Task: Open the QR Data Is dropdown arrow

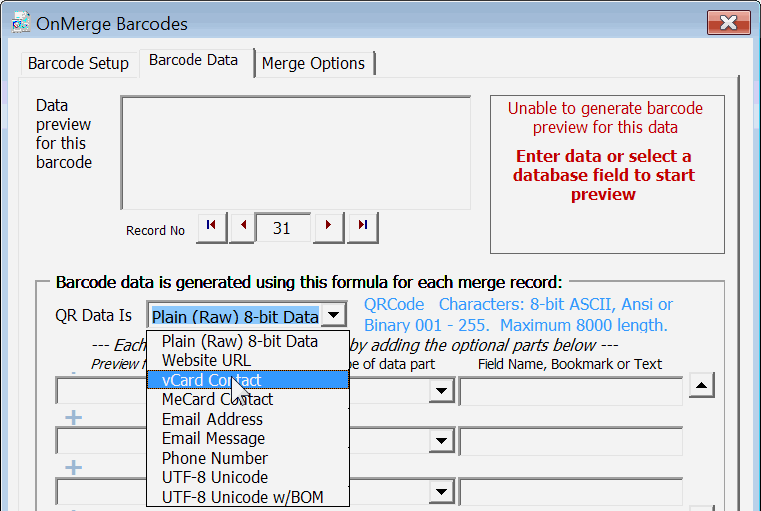Action: [333, 316]
